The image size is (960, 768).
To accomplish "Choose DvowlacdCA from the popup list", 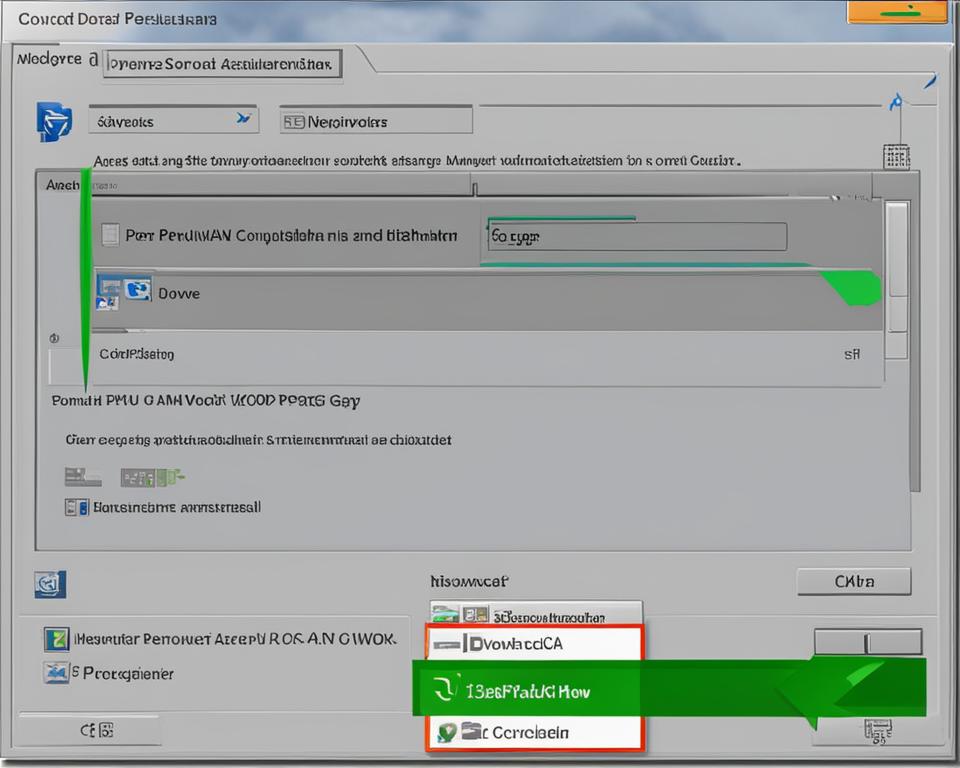I will point(534,644).
